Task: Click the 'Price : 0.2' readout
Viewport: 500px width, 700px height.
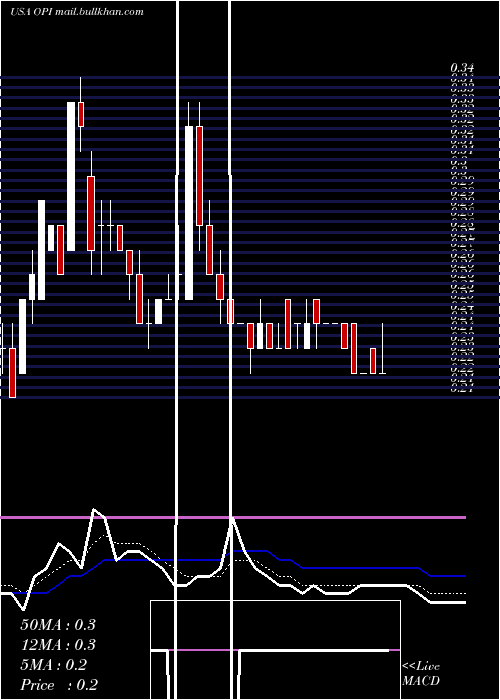Action: click(x=59, y=685)
